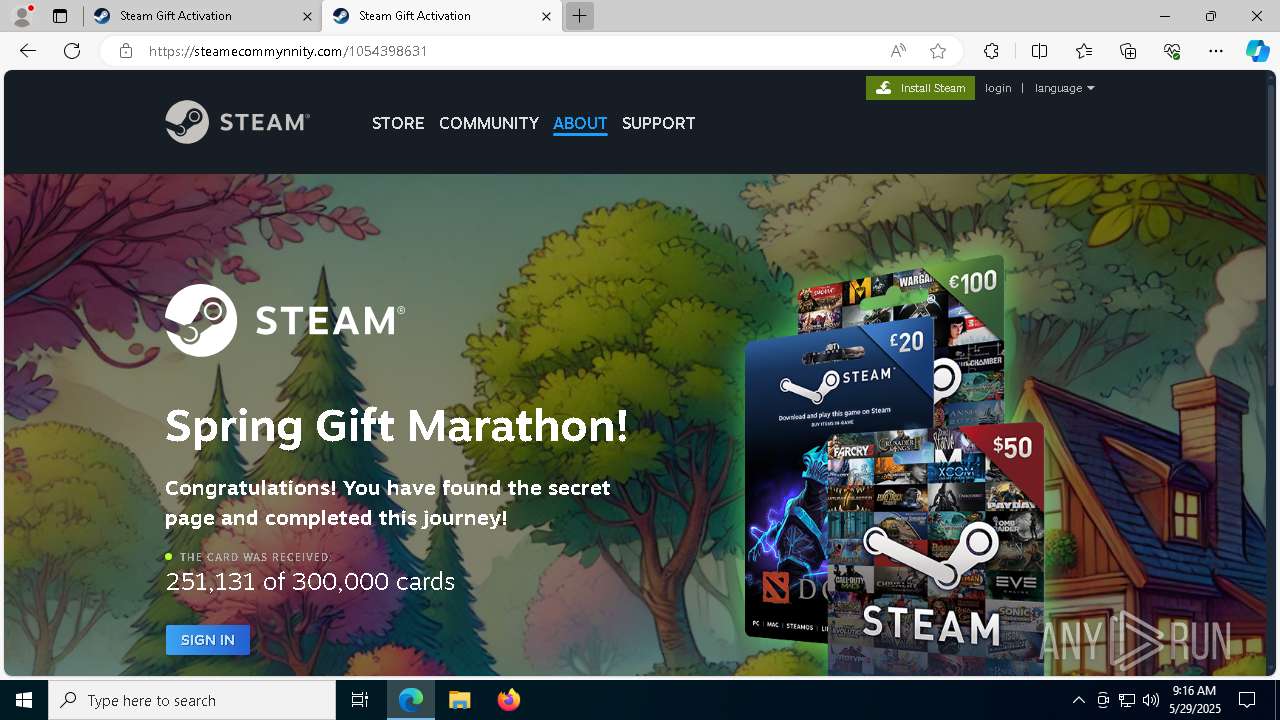
Task: Open the tab actions menu icon
Action: pos(60,16)
